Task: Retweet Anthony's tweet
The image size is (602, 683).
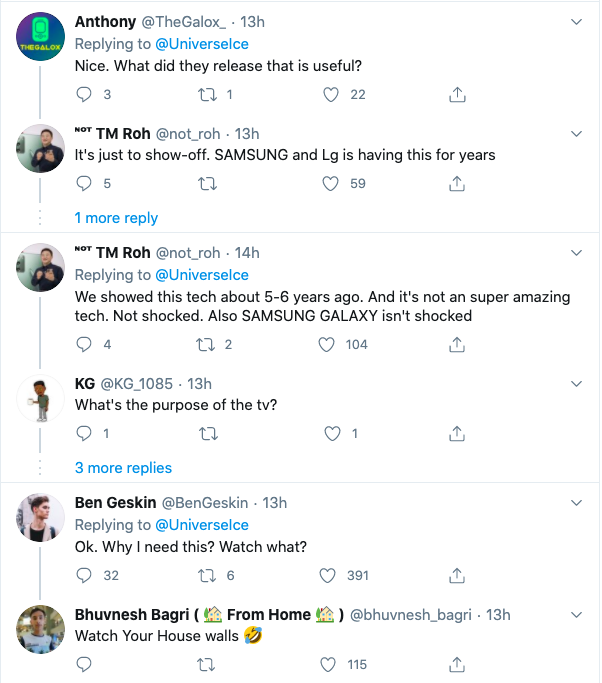Action: pyautogui.click(x=207, y=94)
